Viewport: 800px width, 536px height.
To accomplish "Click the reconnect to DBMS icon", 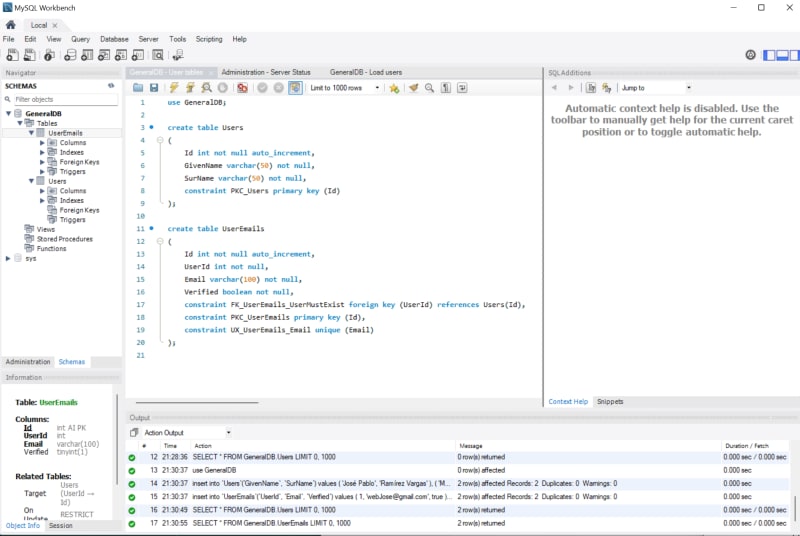I will click(178, 55).
